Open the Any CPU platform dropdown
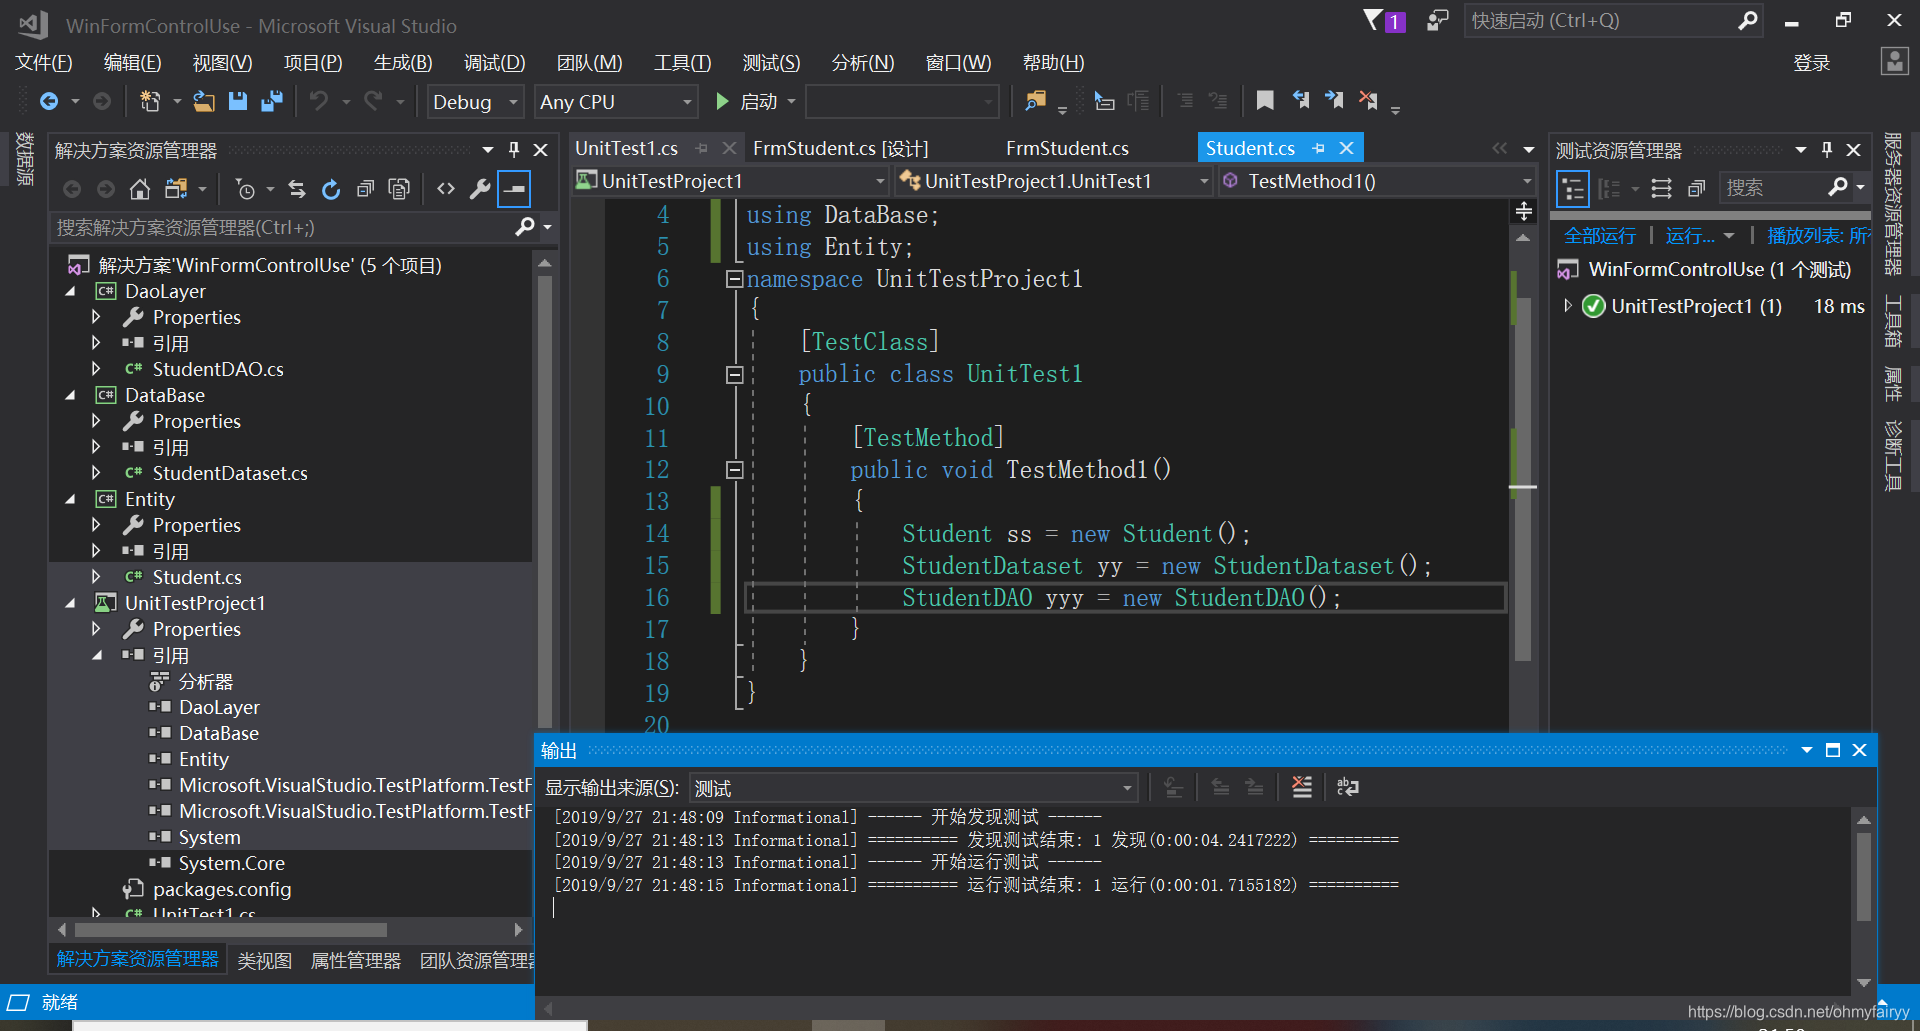 (x=616, y=102)
